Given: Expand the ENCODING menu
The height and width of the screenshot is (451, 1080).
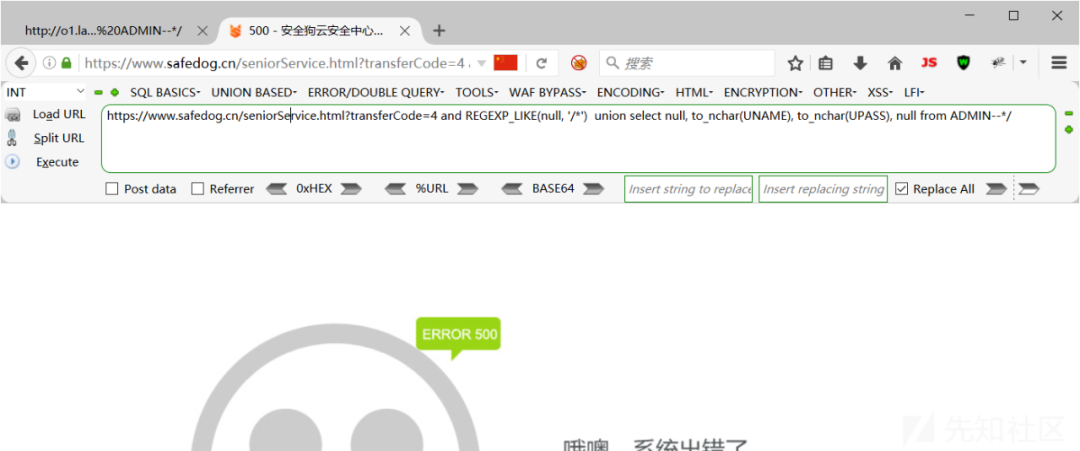Looking at the screenshot, I should tap(630, 92).
